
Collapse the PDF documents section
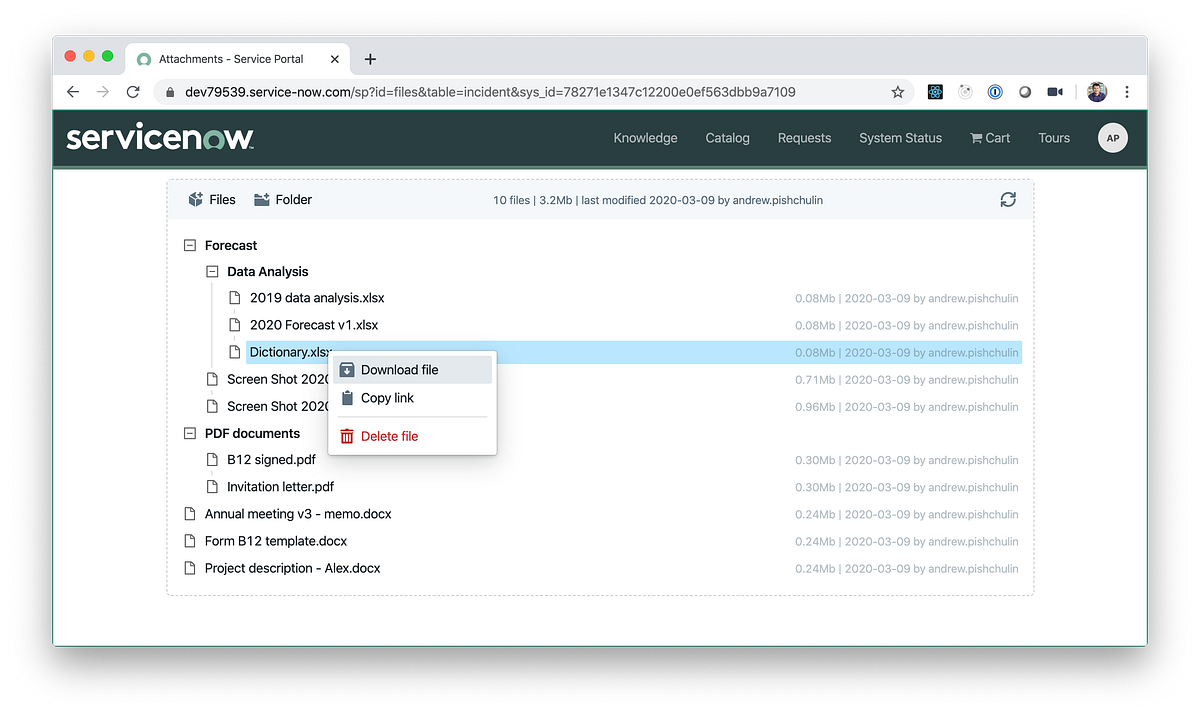190,432
